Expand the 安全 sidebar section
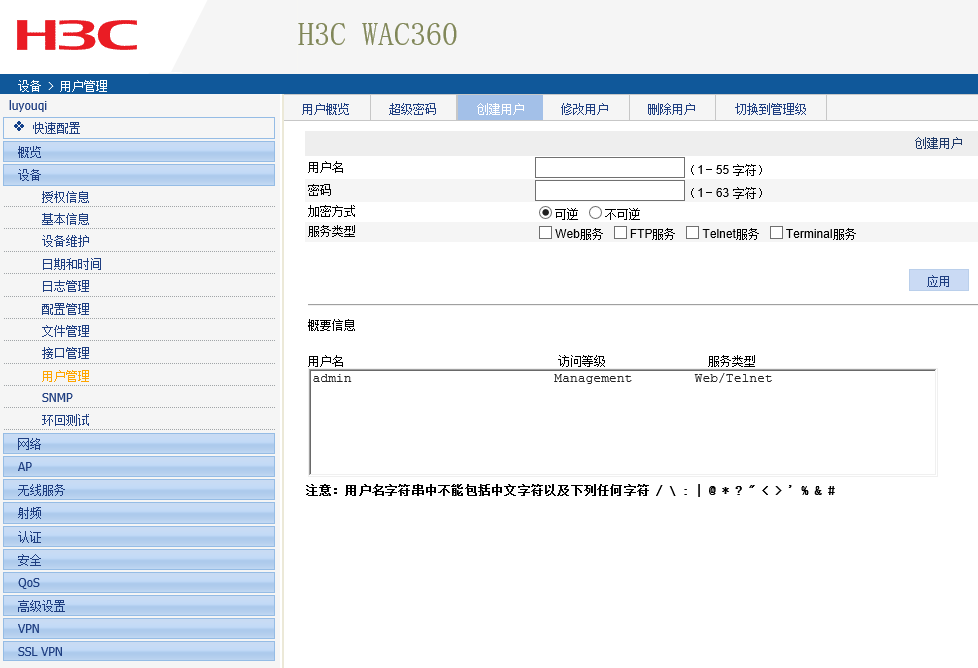The image size is (978, 668). 138,559
